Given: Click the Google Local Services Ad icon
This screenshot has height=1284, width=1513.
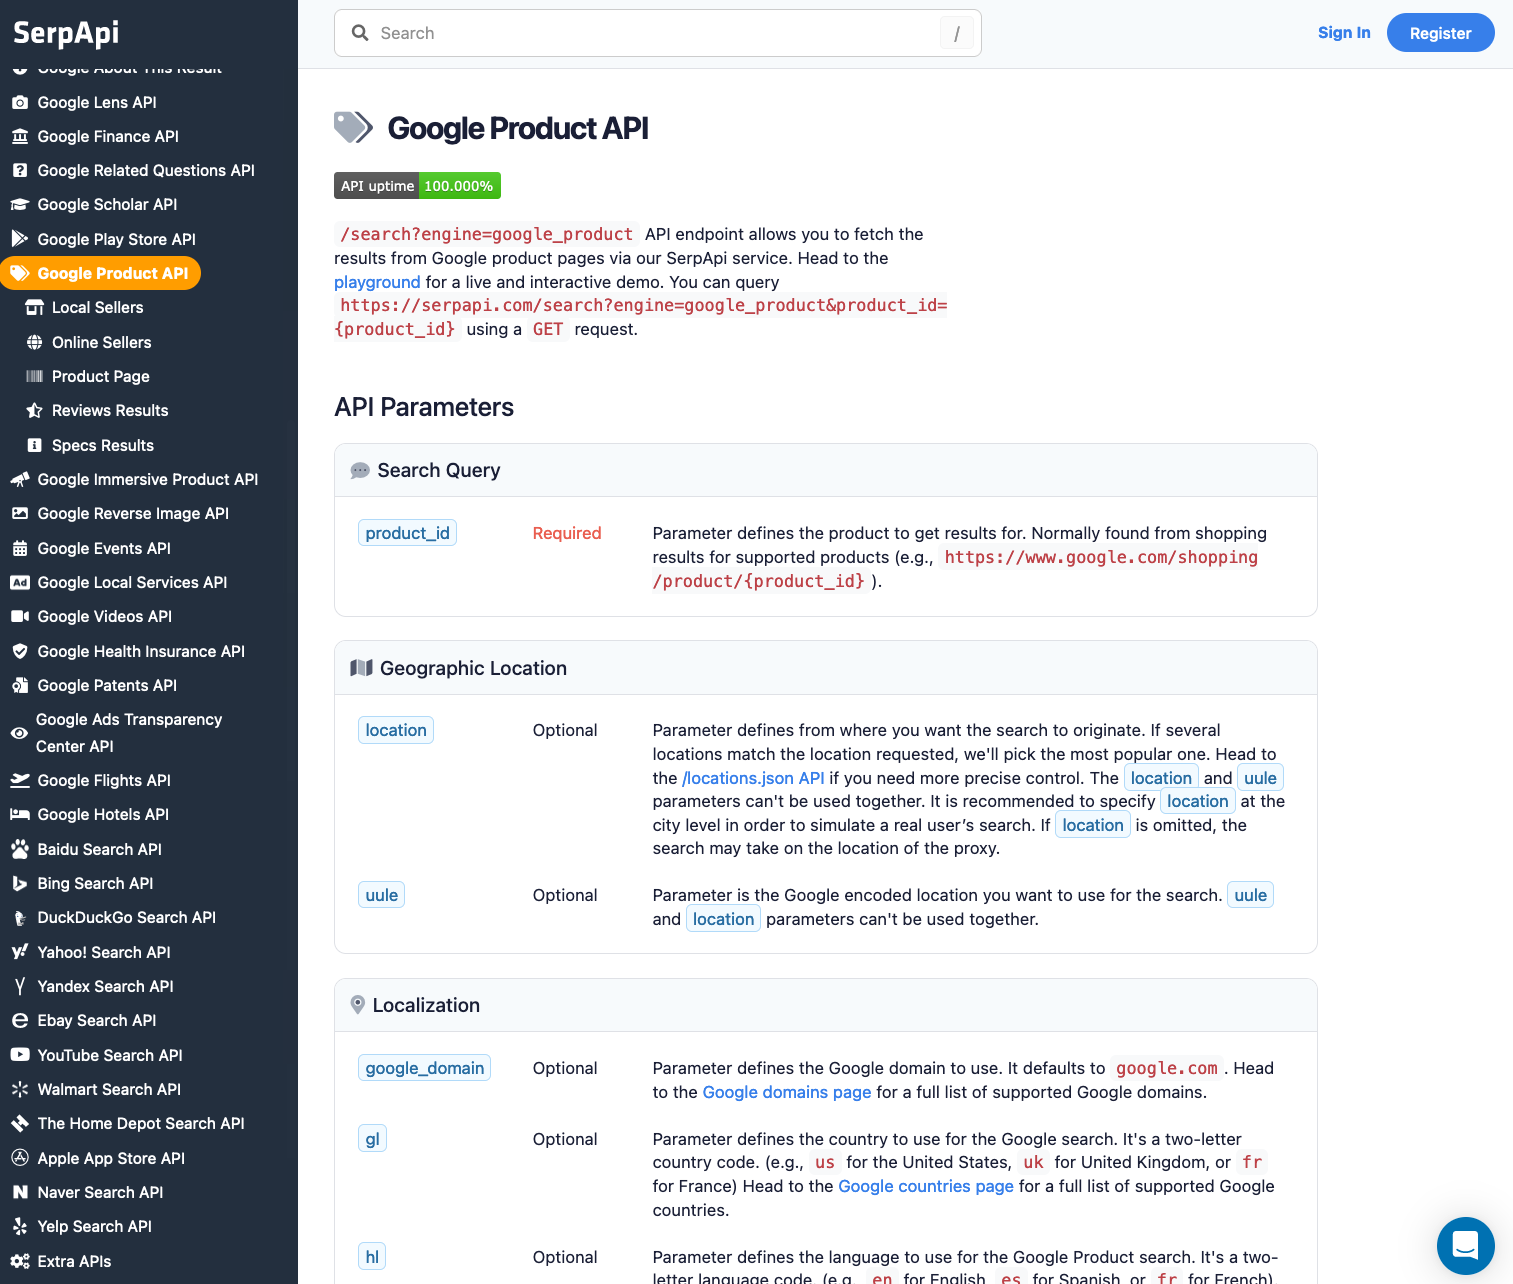Looking at the screenshot, I should click(20, 582).
